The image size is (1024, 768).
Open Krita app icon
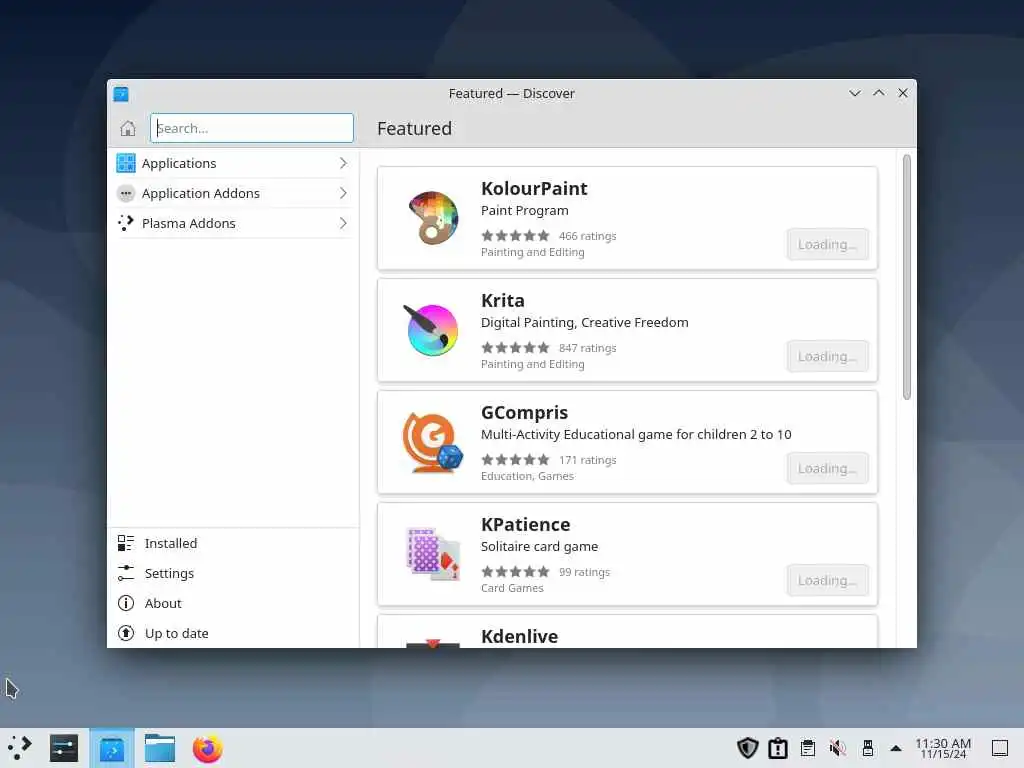pyautogui.click(x=432, y=330)
